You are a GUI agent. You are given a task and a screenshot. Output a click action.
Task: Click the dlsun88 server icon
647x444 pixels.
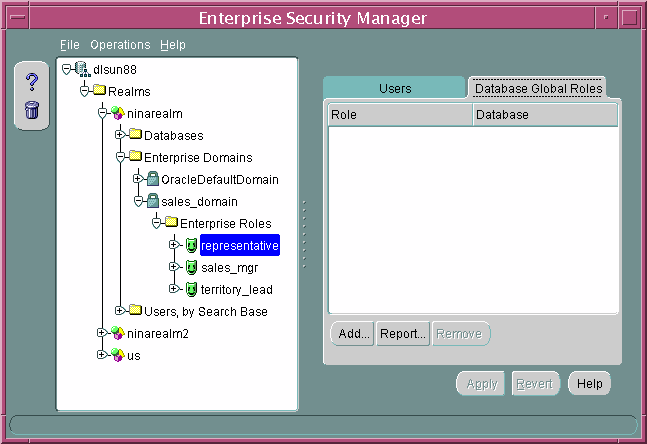coord(81,69)
